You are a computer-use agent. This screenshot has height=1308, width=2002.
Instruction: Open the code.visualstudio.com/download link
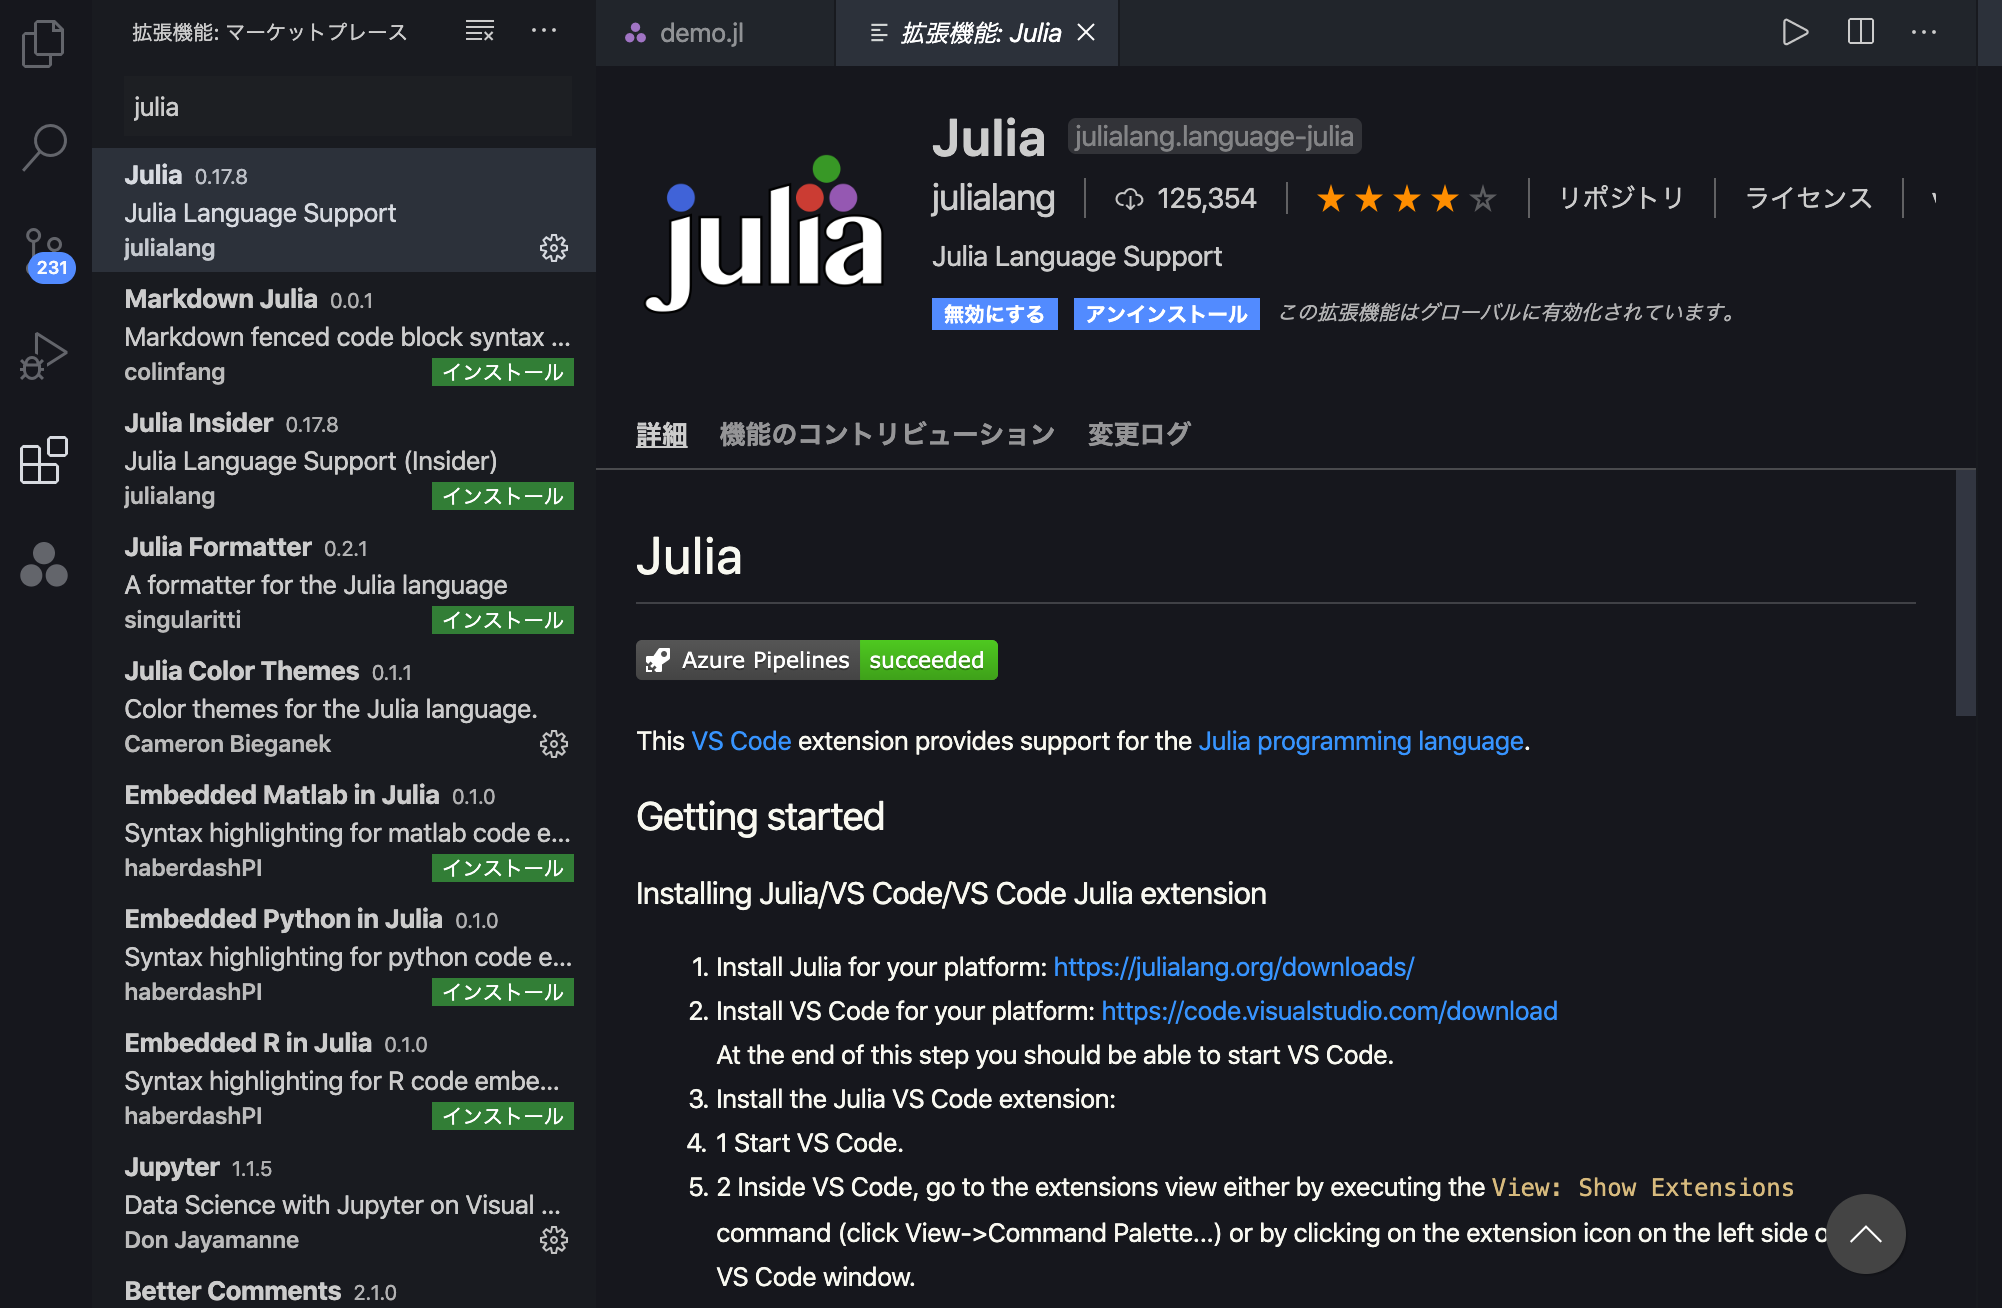point(1329,1011)
